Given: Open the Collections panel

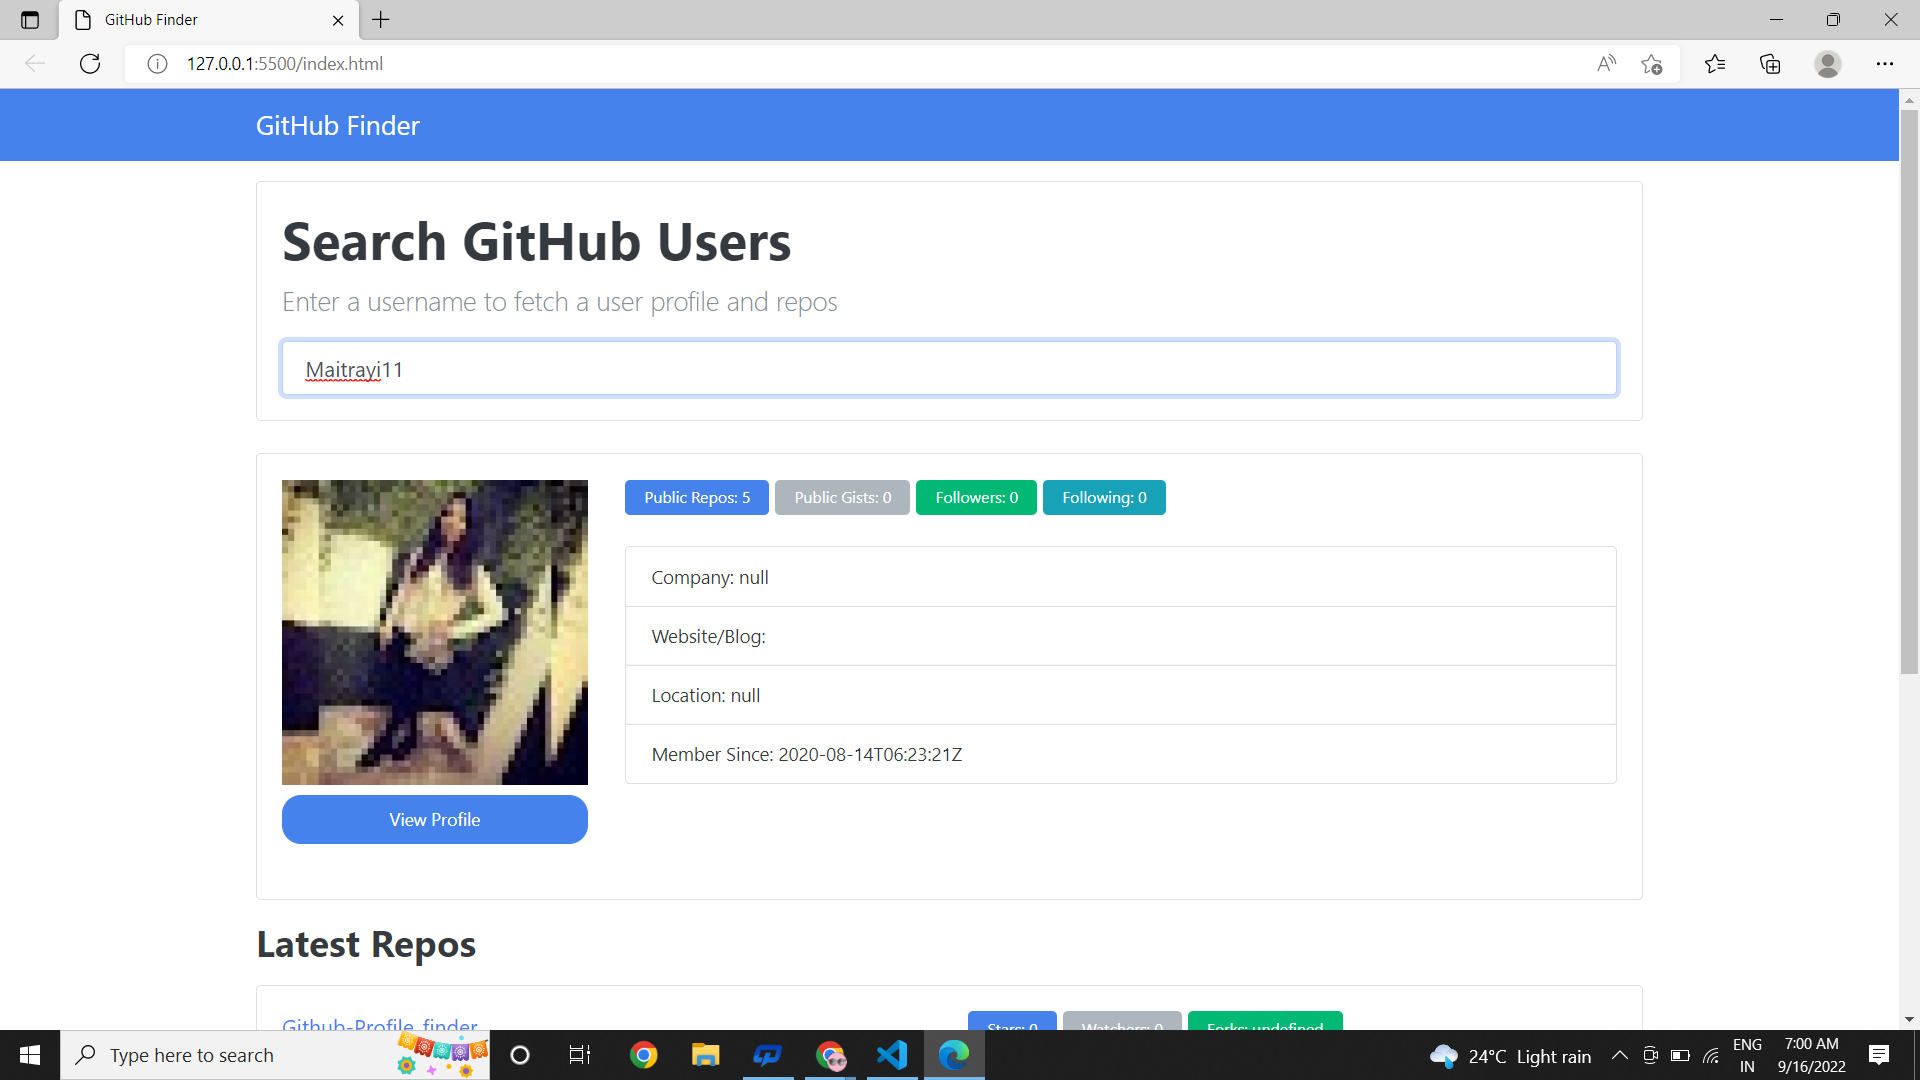Looking at the screenshot, I should tap(1770, 63).
